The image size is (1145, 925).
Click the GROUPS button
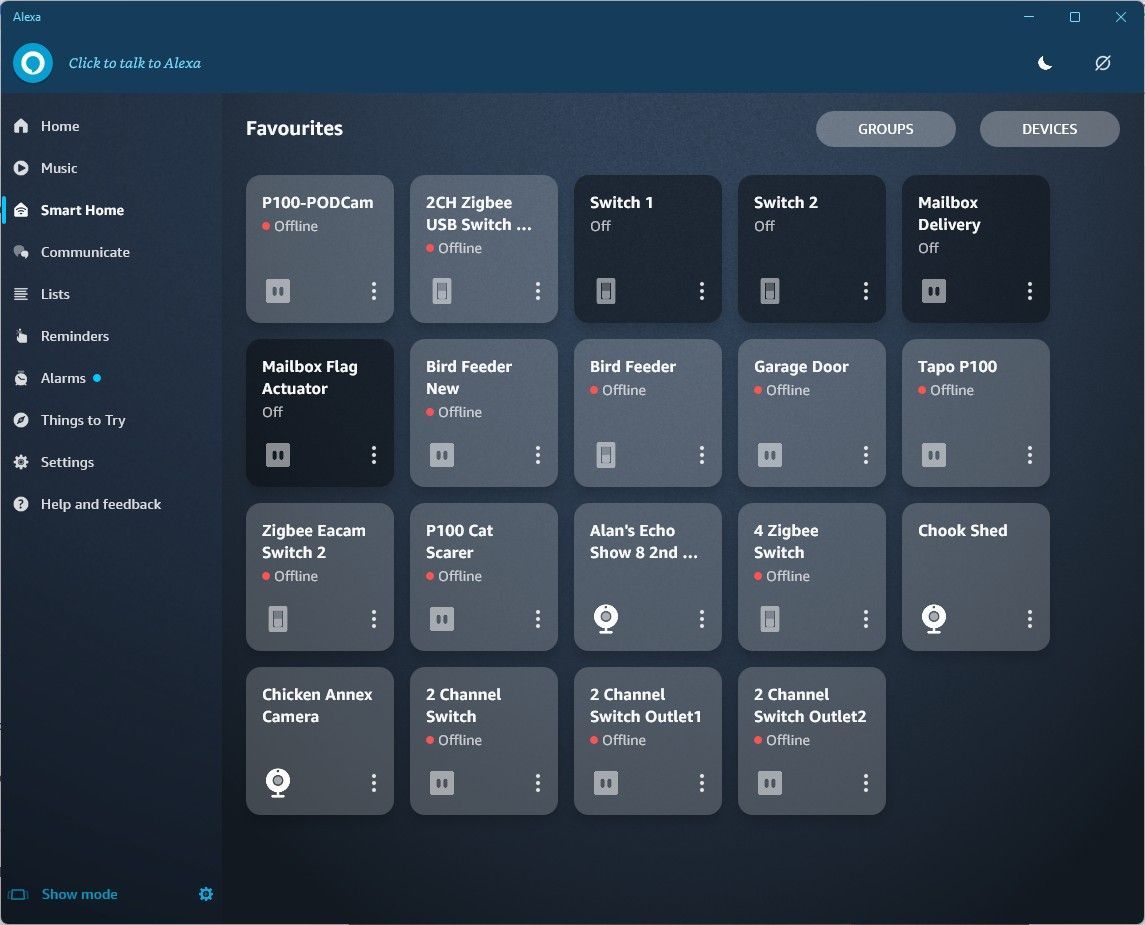coord(885,129)
